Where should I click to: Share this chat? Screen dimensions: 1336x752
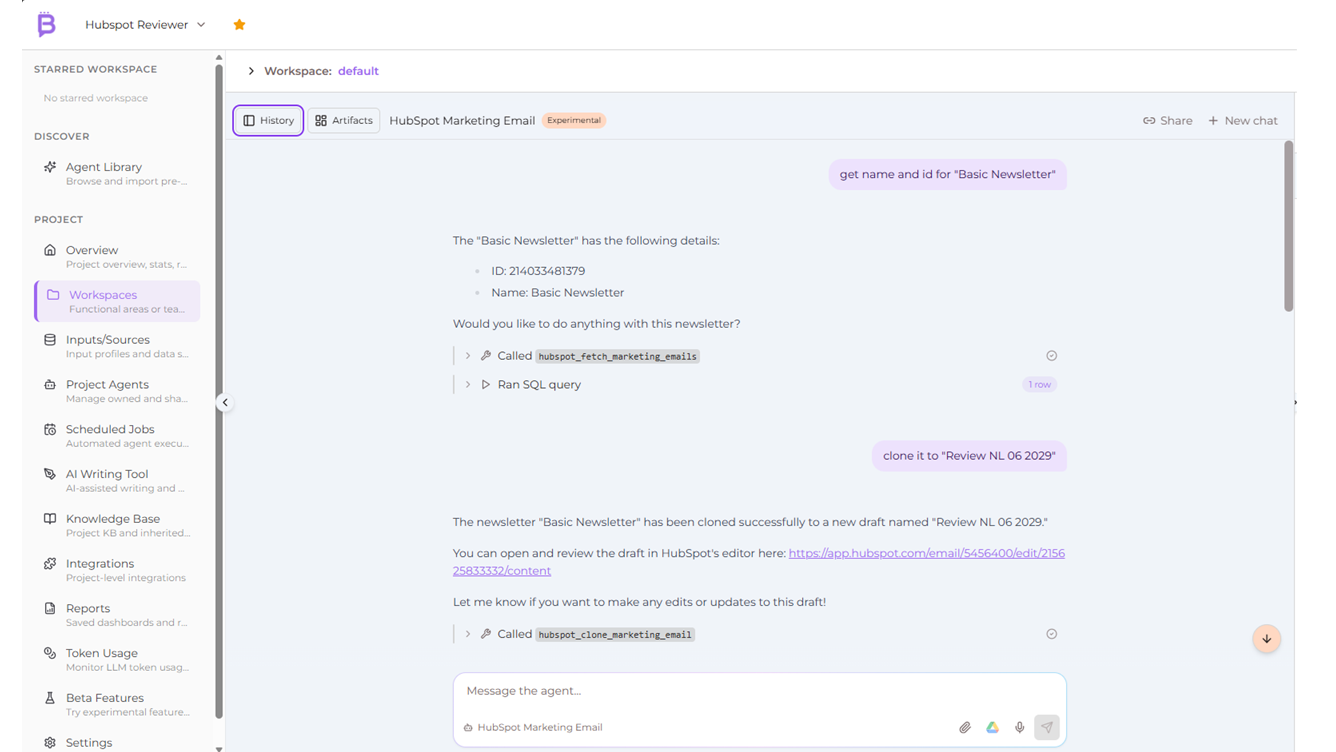pyautogui.click(x=1168, y=120)
